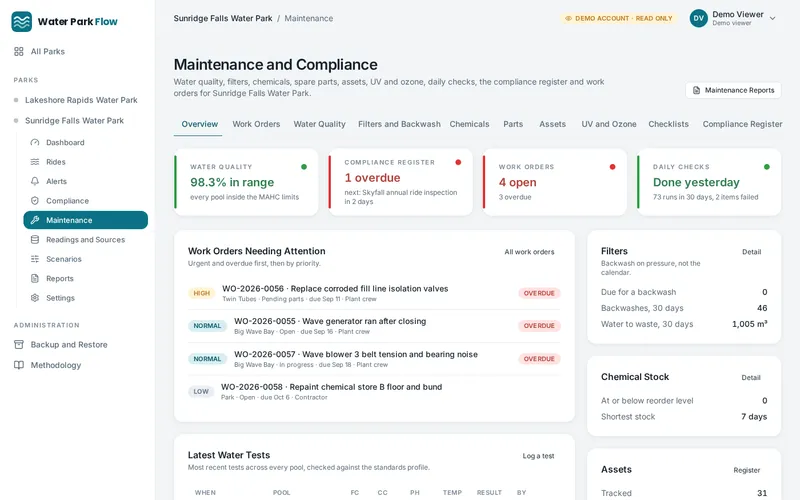The height and width of the screenshot is (500, 800).
Task: Open the Water Quality summary card
Action: 246,182
